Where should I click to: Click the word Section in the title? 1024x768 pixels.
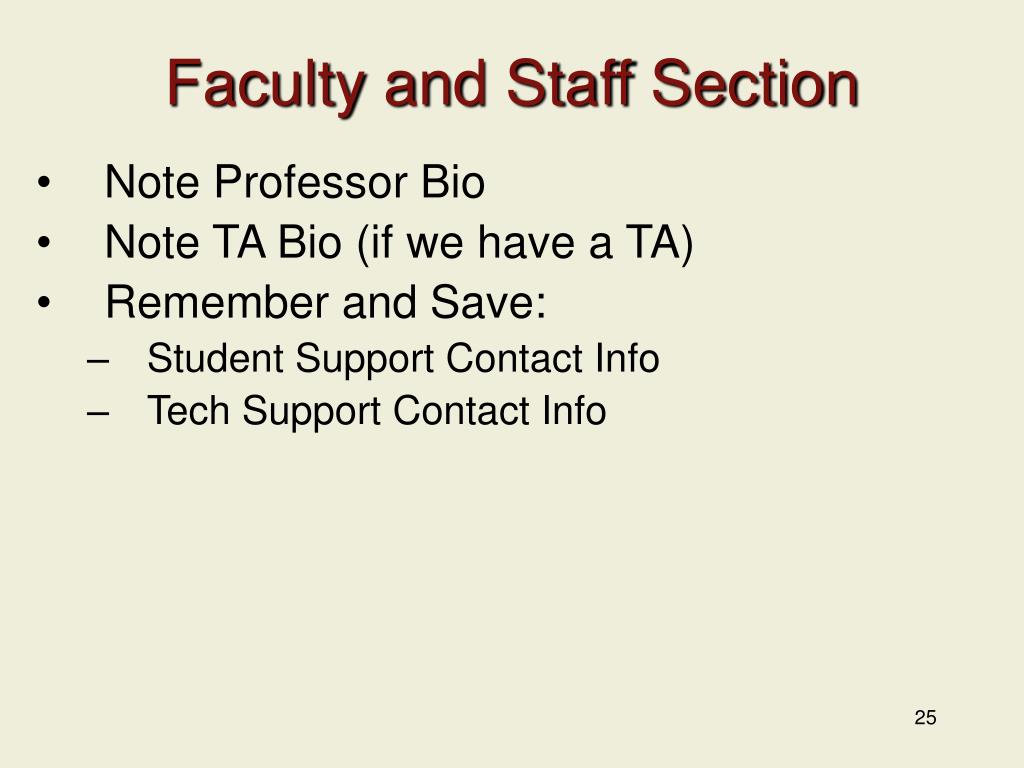click(755, 84)
